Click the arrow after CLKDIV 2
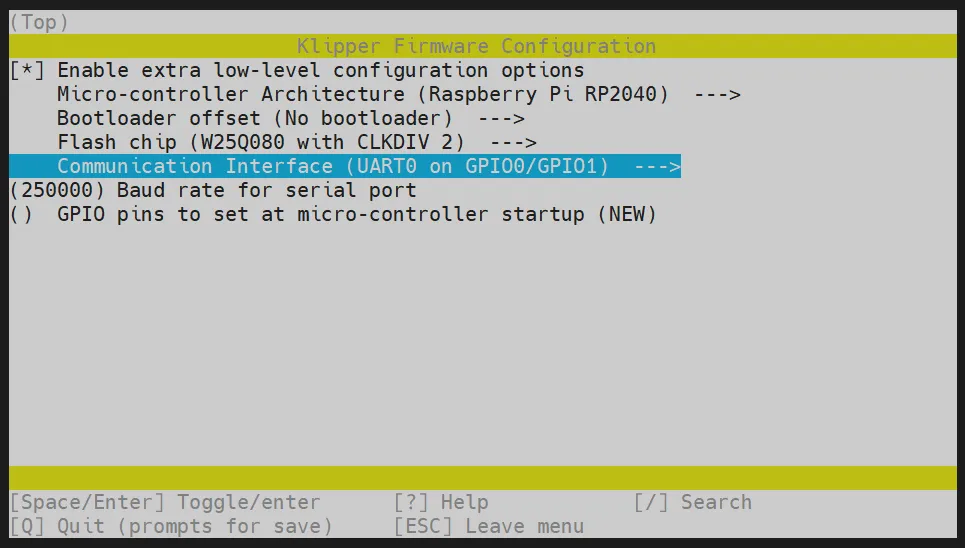The width and height of the screenshot is (965, 548). click(x=513, y=143)
